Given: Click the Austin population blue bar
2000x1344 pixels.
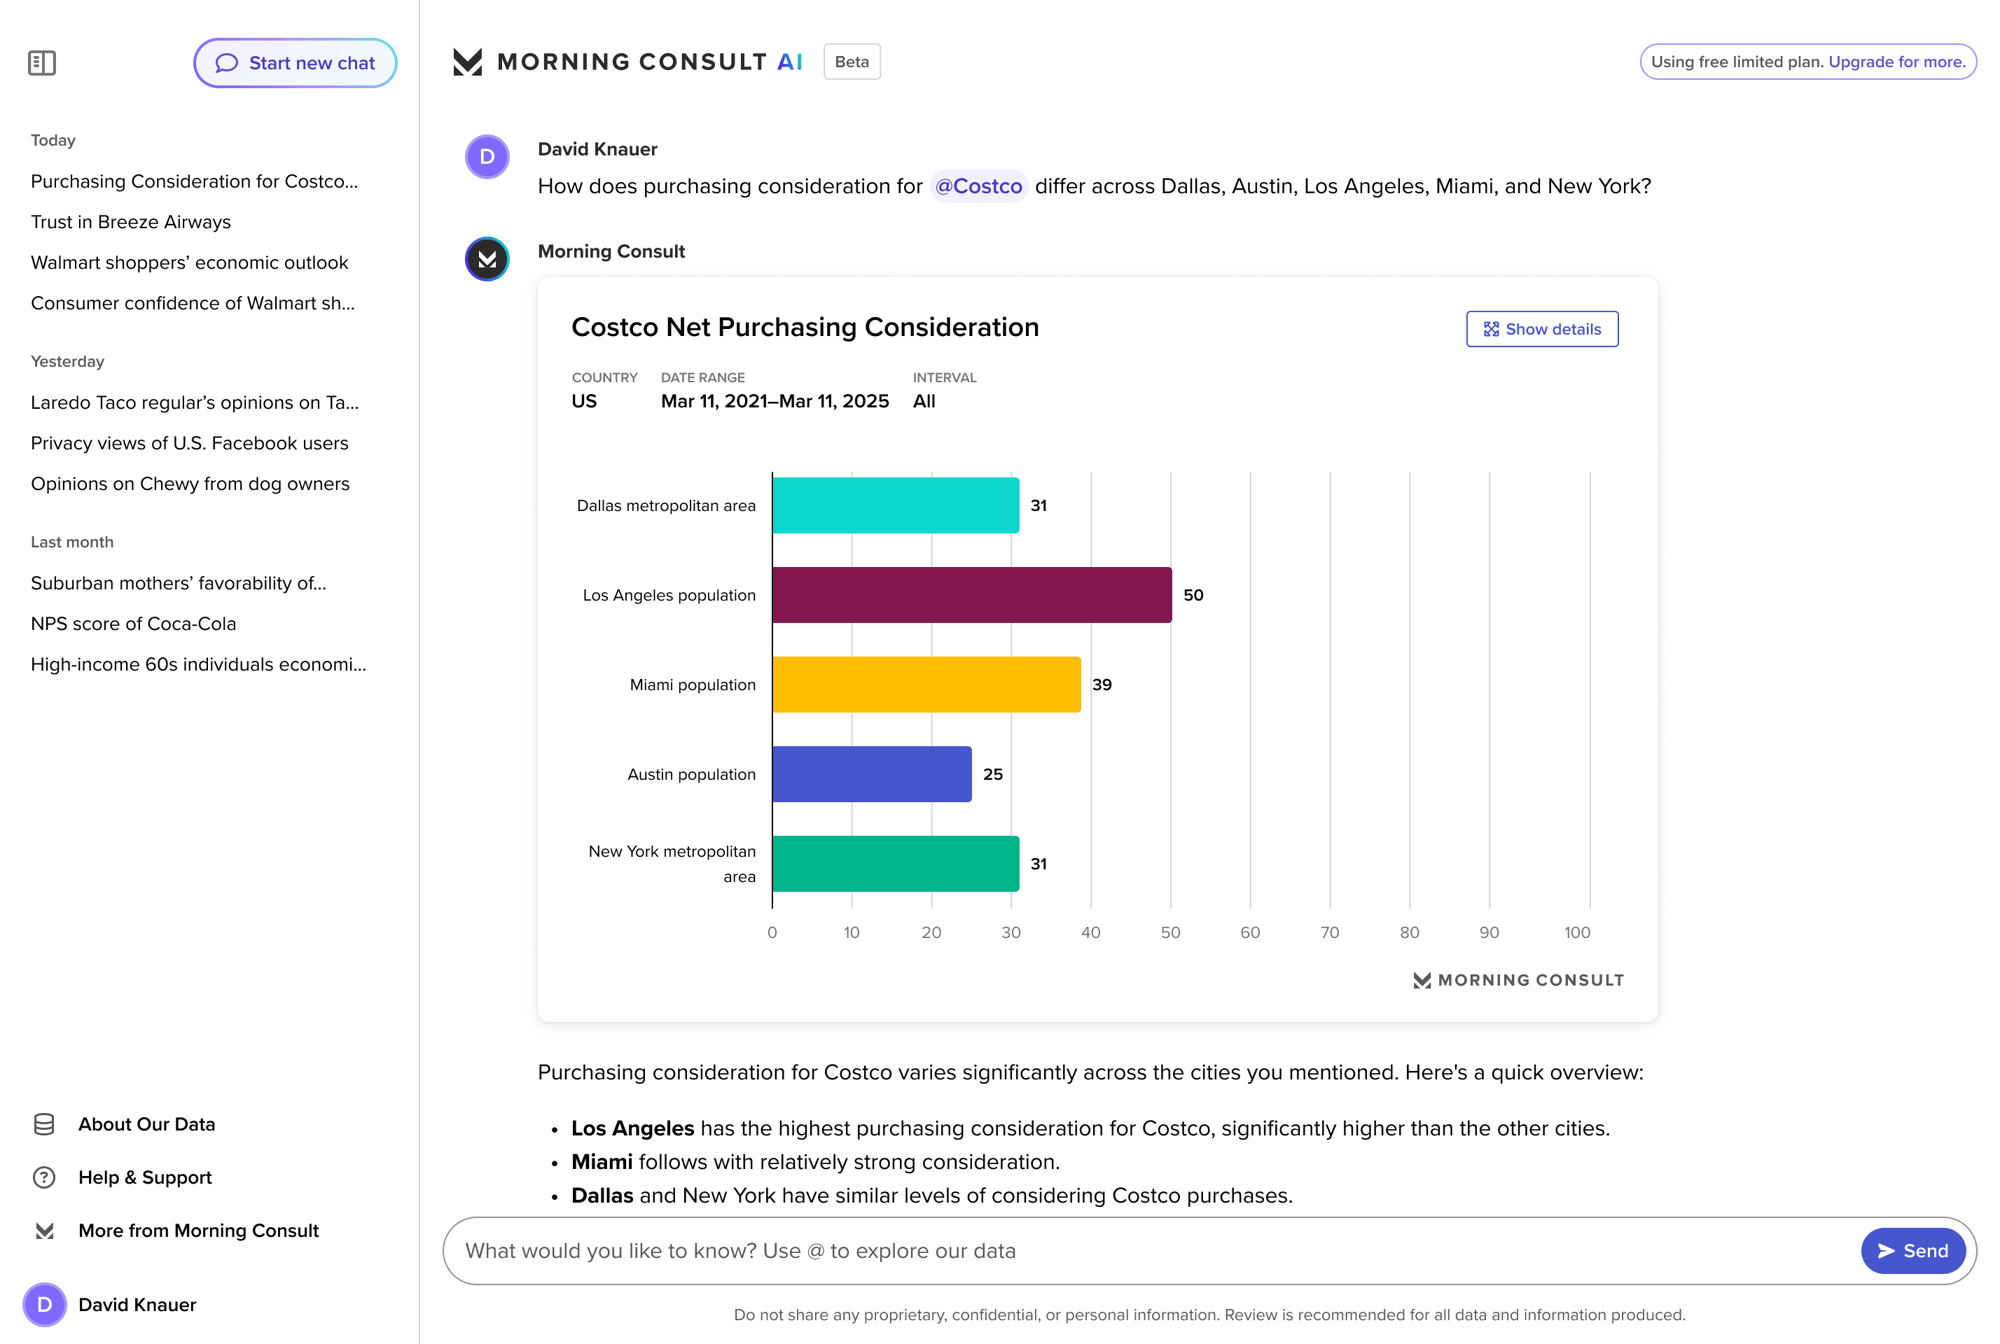Looking at the screenshot, I should click(x=872, y=774).
